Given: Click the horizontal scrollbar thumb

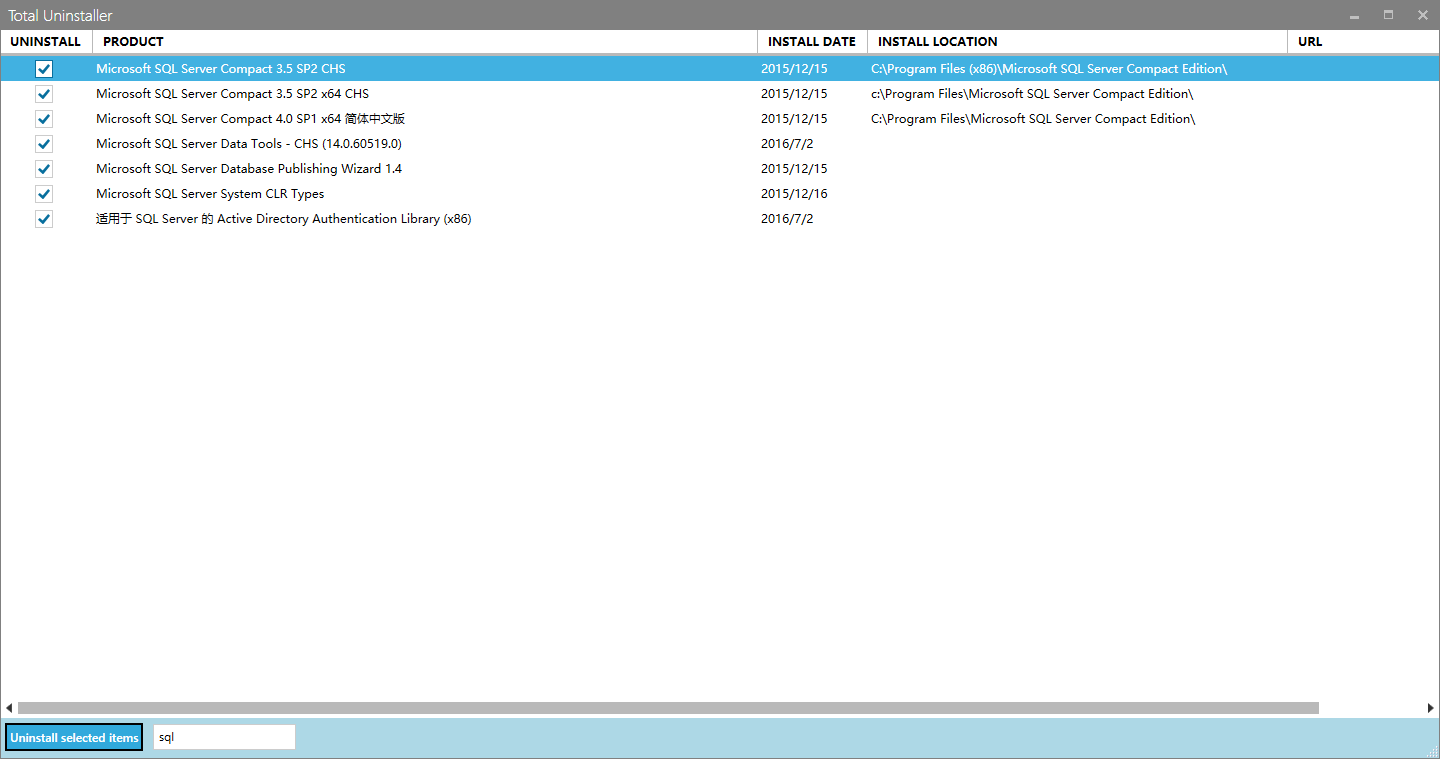Looking at the screenshot, I should click(x=668, y=708).
